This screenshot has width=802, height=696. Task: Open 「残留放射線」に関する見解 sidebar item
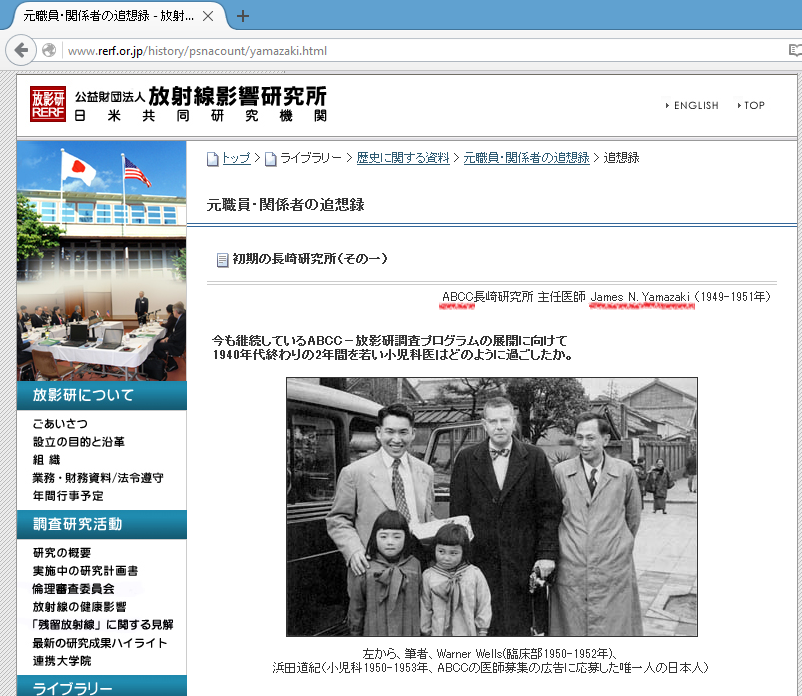point(103,624)
